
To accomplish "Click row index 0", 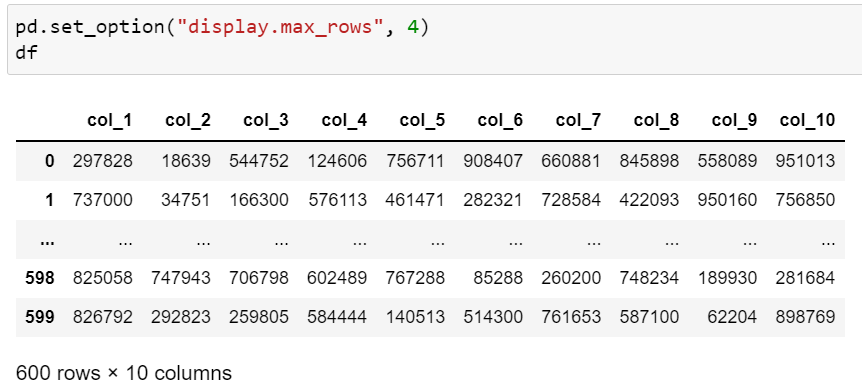I will click(x=49, y=161).
